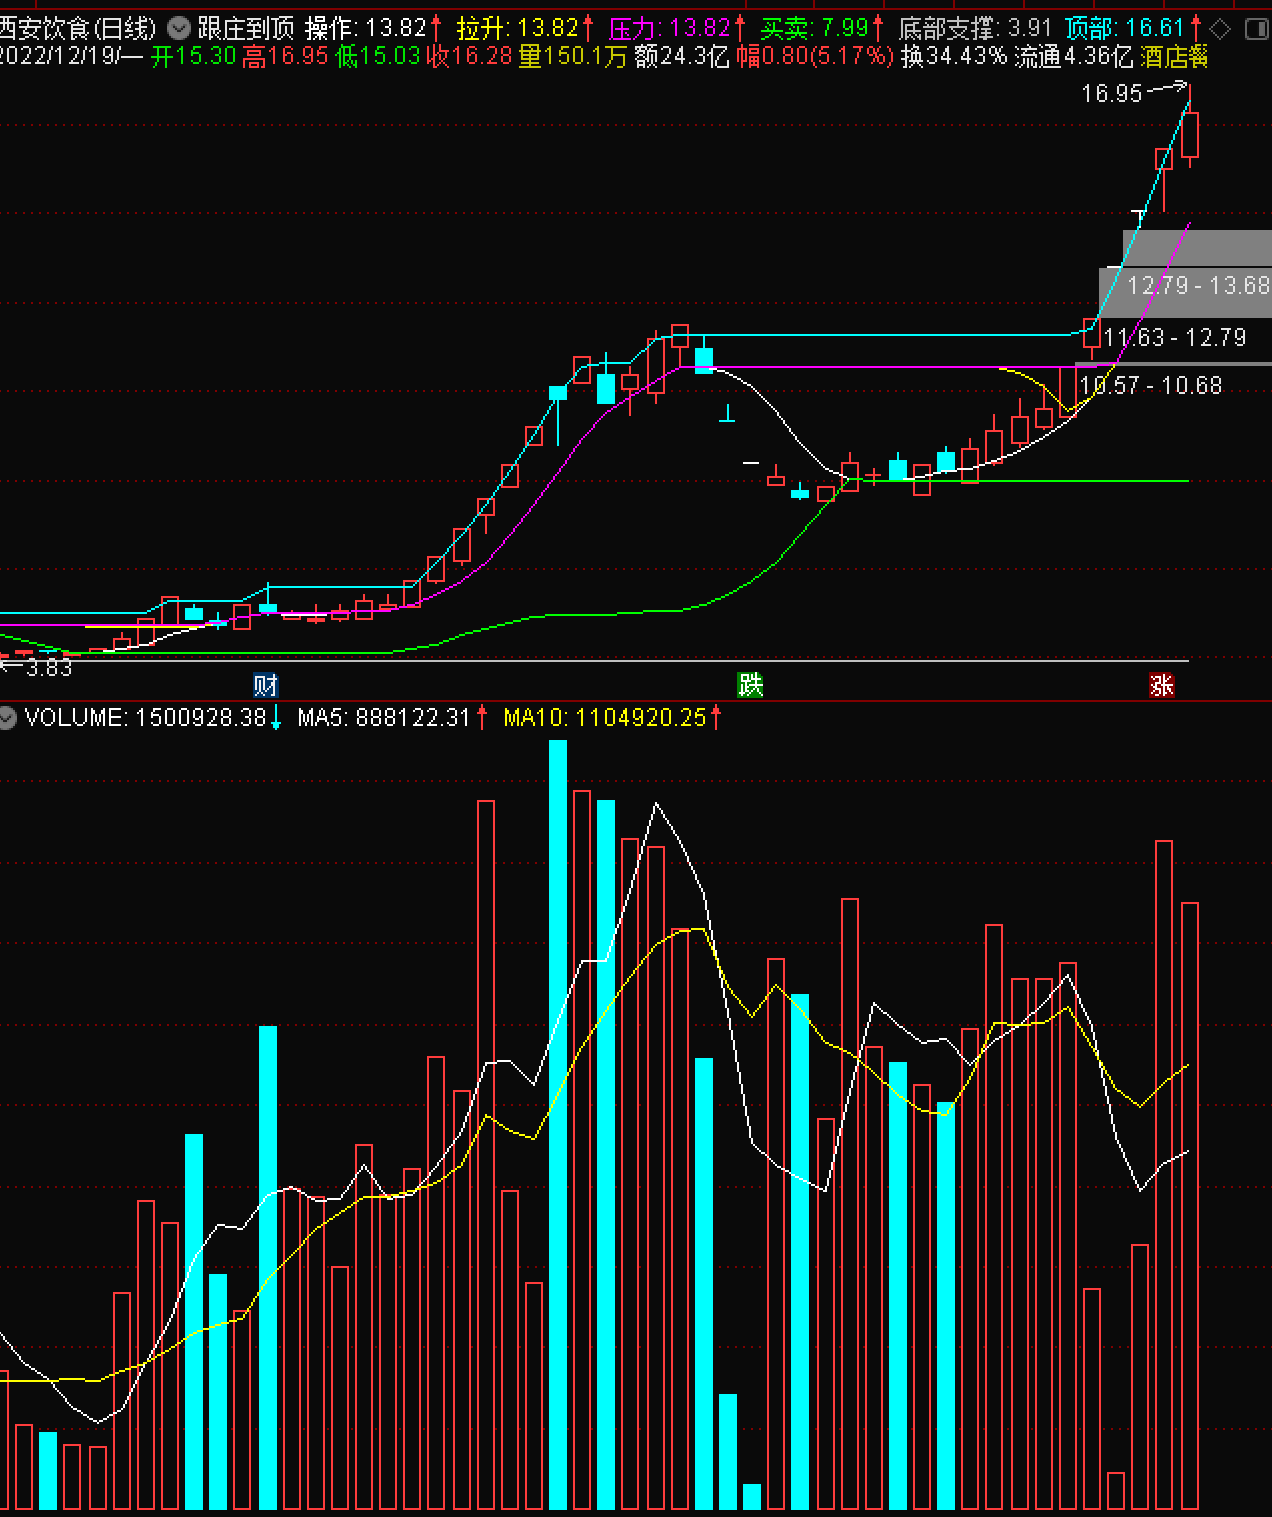This screenshot has height=1517, width=1272.
Task: Click the 财 financial event marker
Action: point(265,685)
